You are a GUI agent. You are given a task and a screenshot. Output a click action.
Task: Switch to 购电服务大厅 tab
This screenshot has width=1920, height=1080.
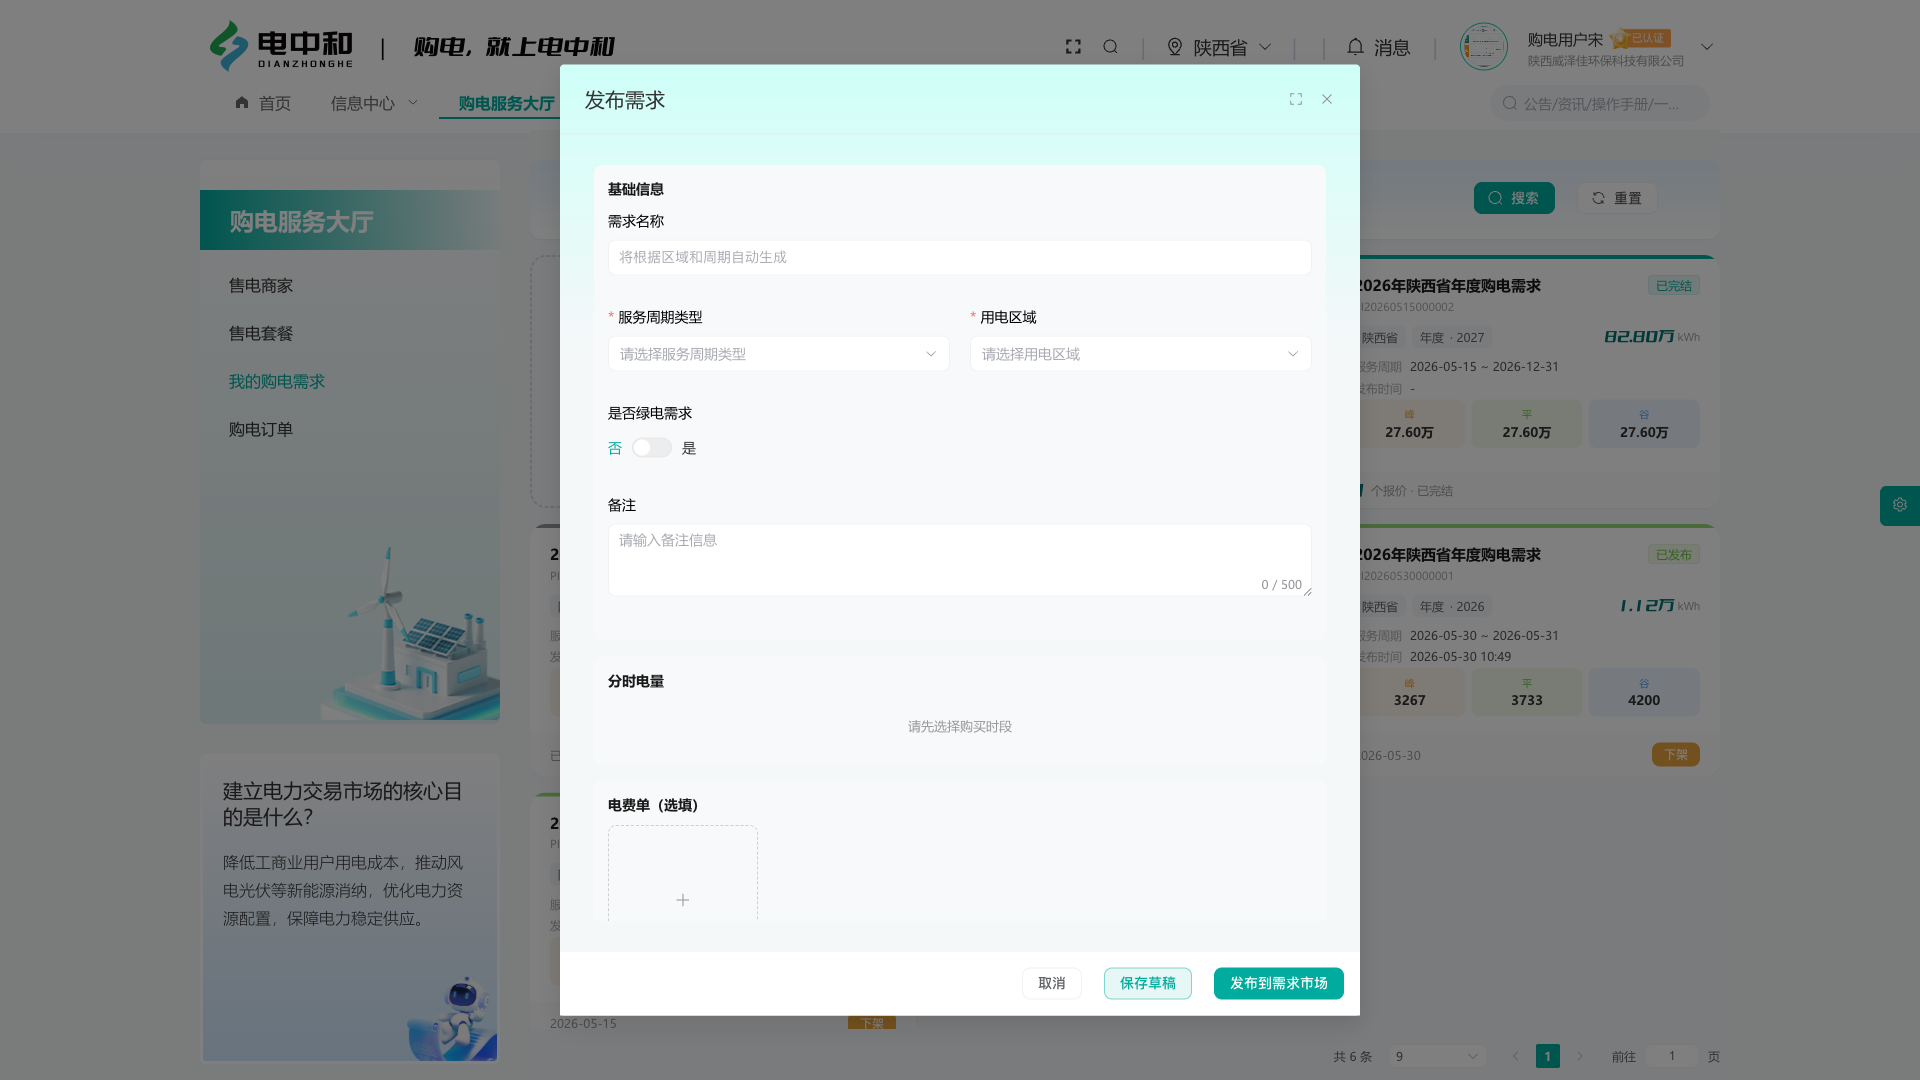[506, 103]
